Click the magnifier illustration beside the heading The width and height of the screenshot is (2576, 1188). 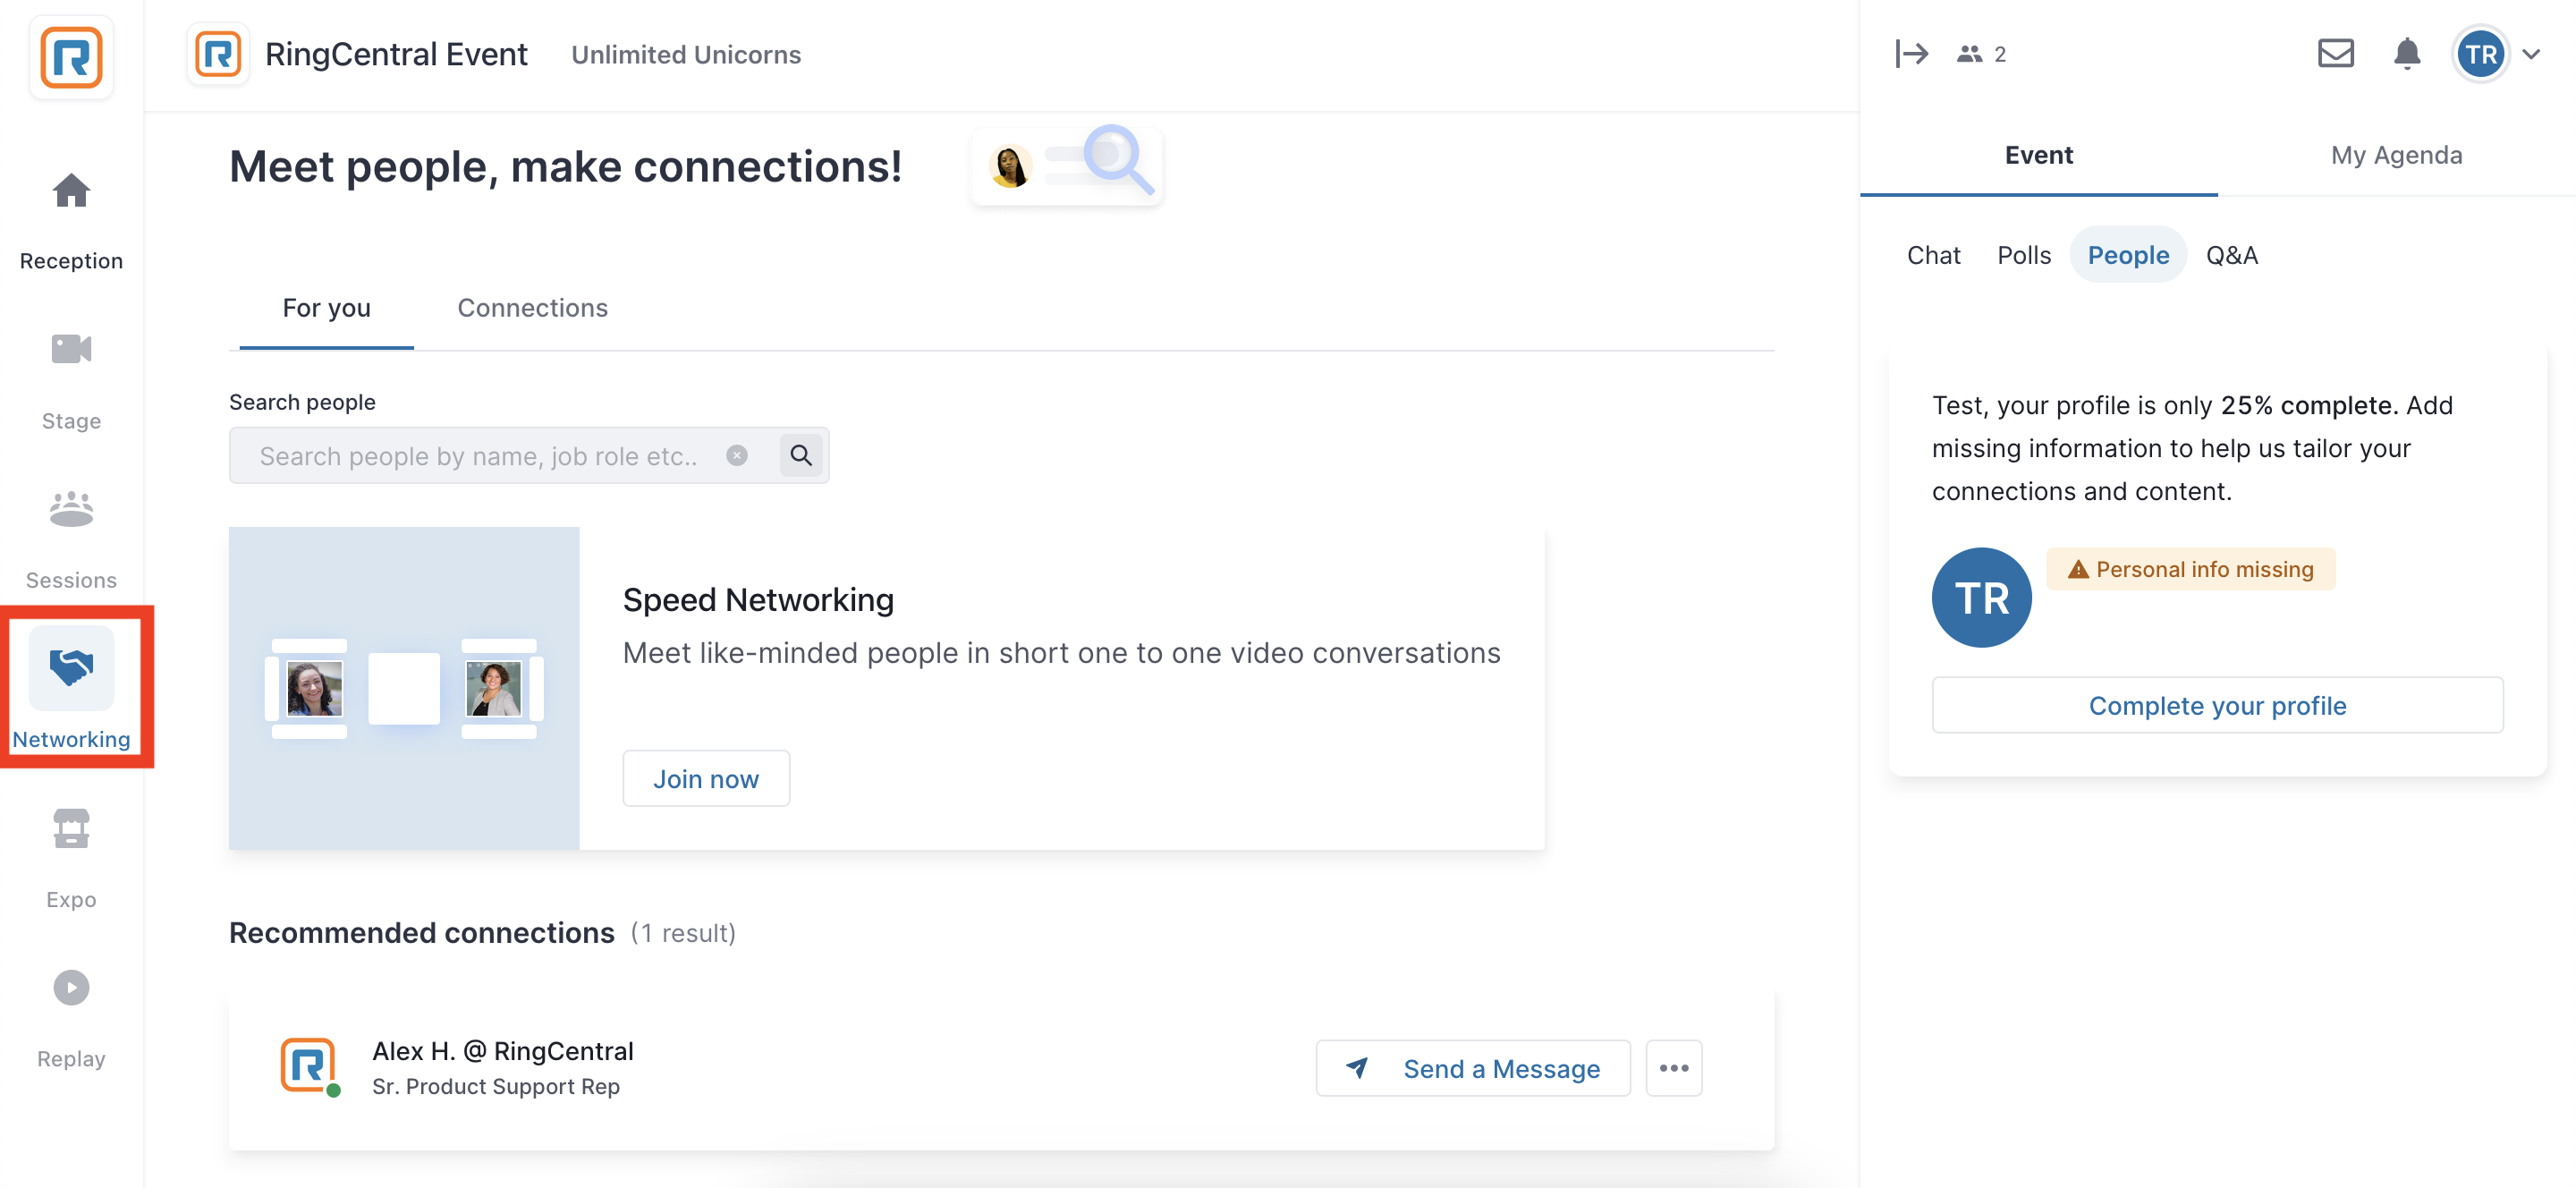(x=1066, y=165)
